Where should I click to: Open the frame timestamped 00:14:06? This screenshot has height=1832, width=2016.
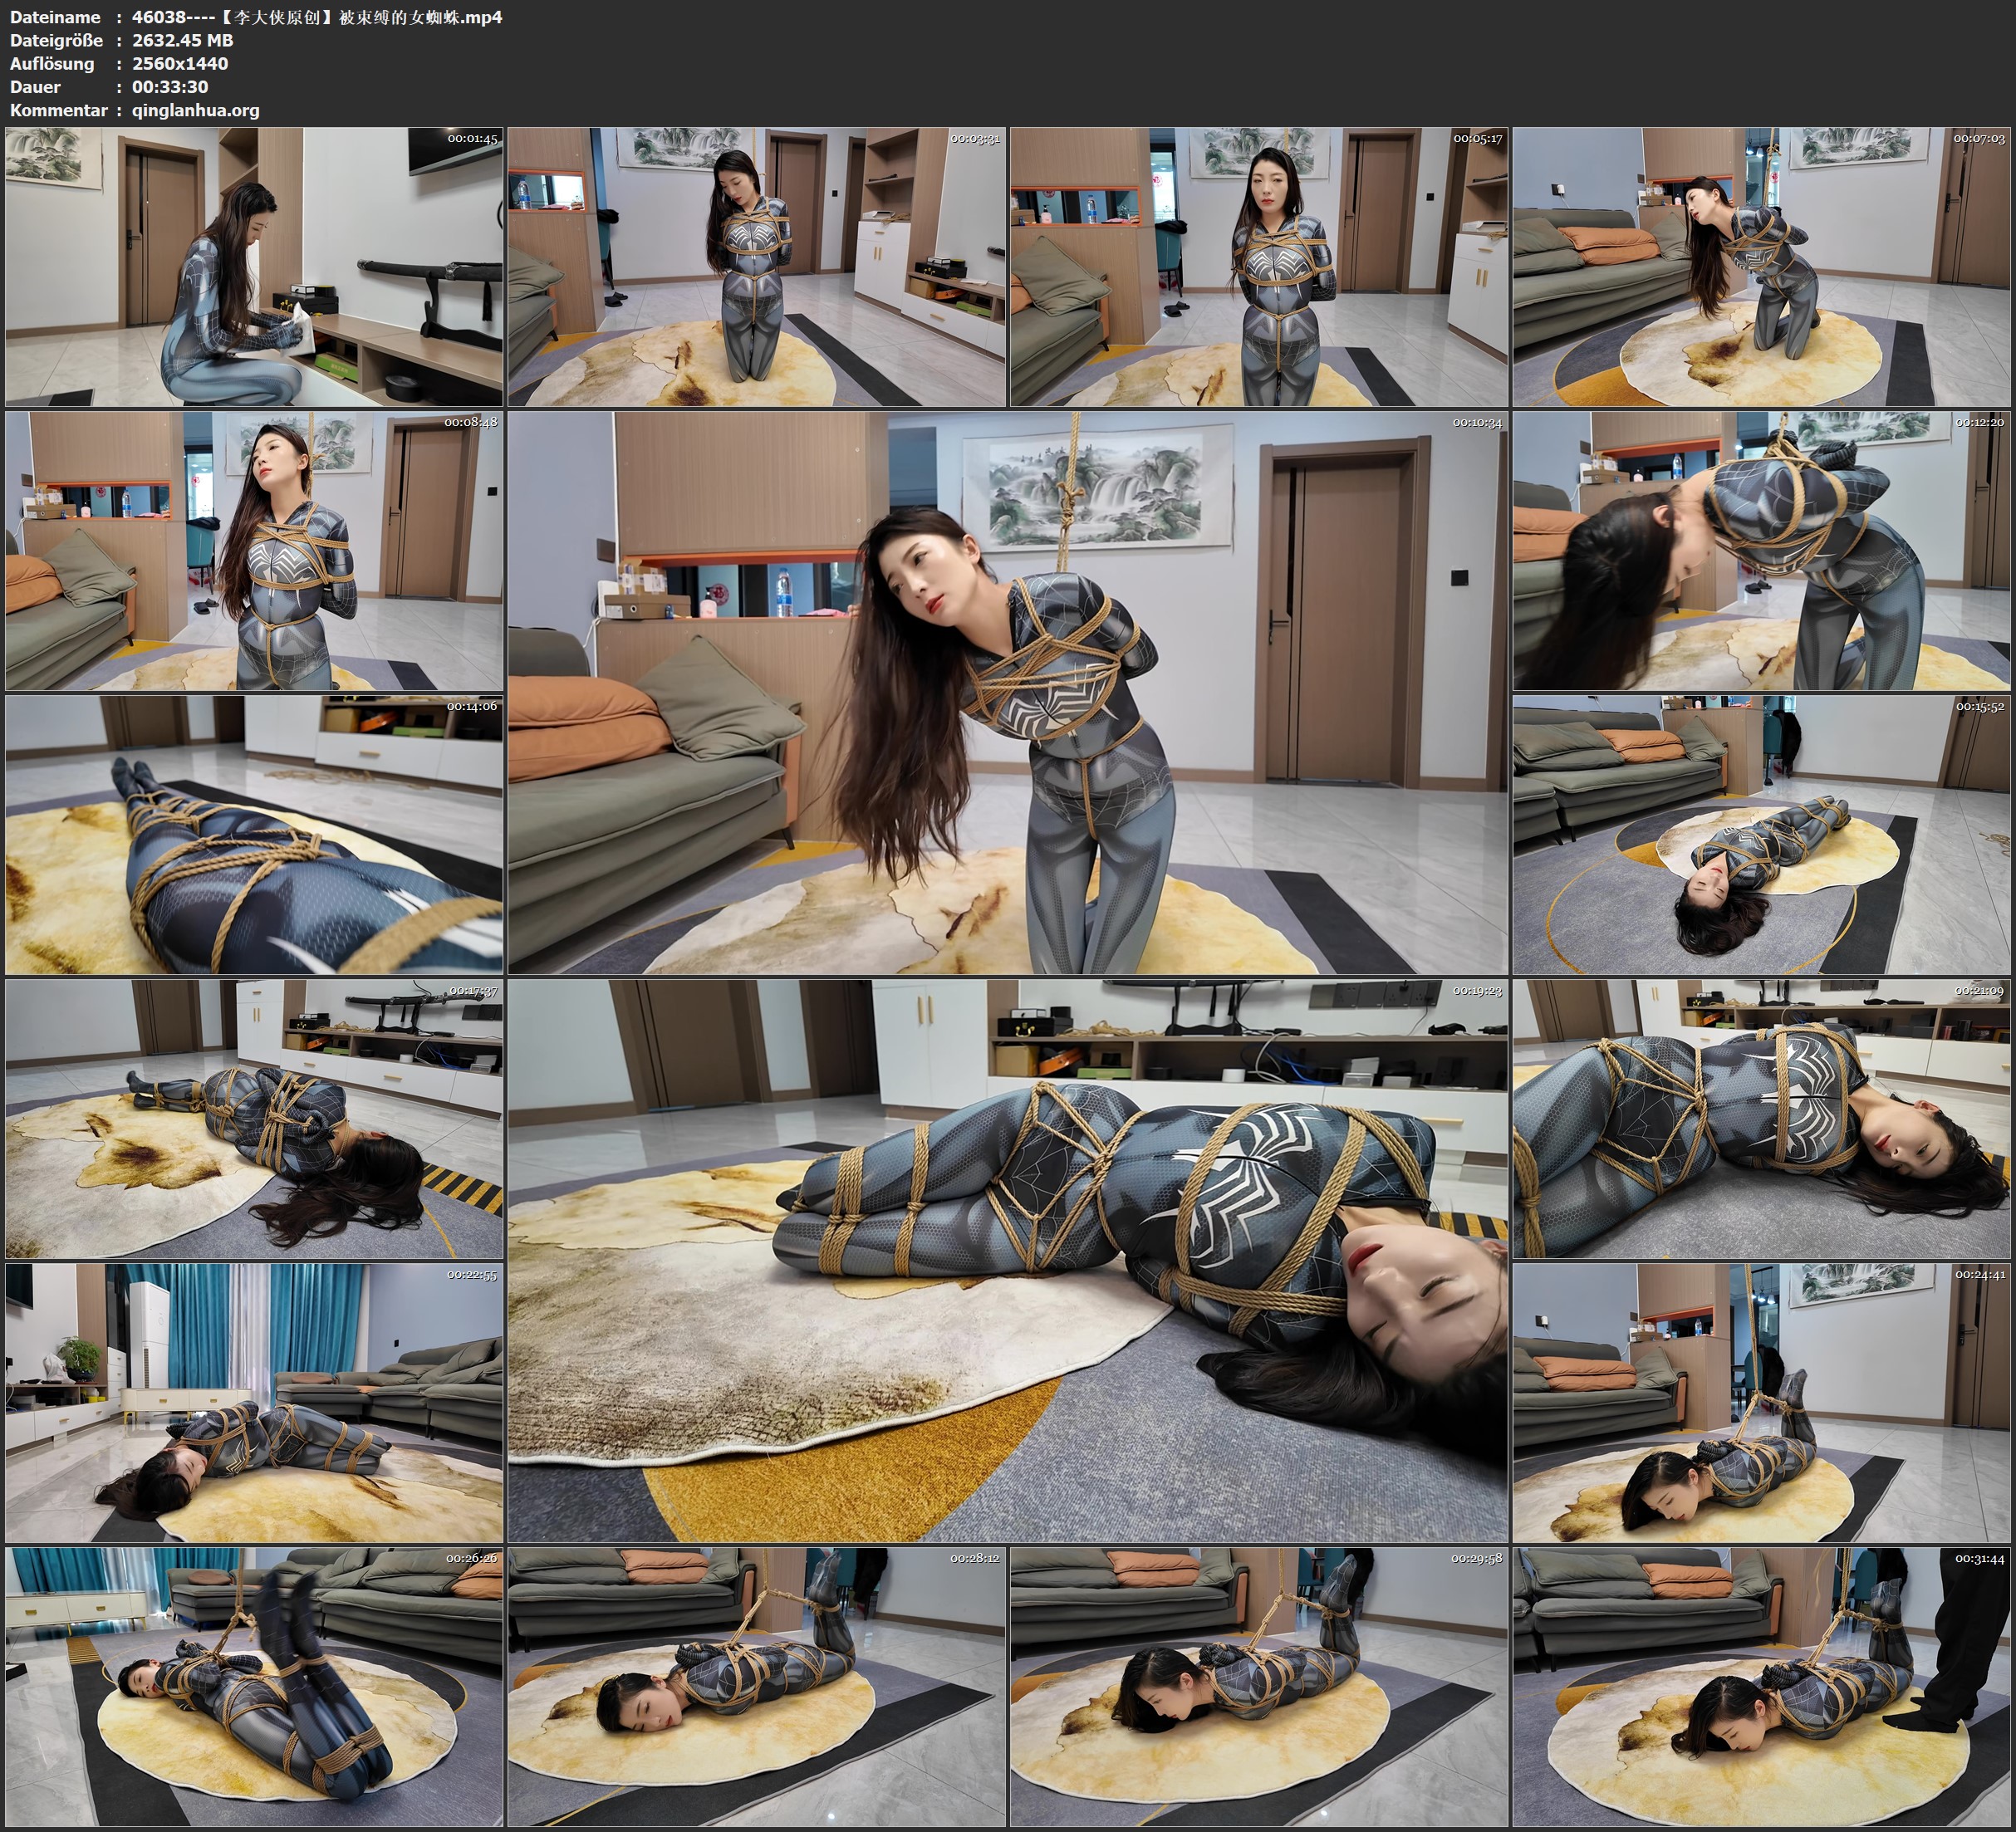pos(254,835)
